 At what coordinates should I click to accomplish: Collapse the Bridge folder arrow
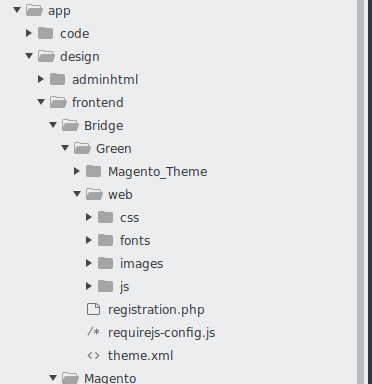[53, 125]
